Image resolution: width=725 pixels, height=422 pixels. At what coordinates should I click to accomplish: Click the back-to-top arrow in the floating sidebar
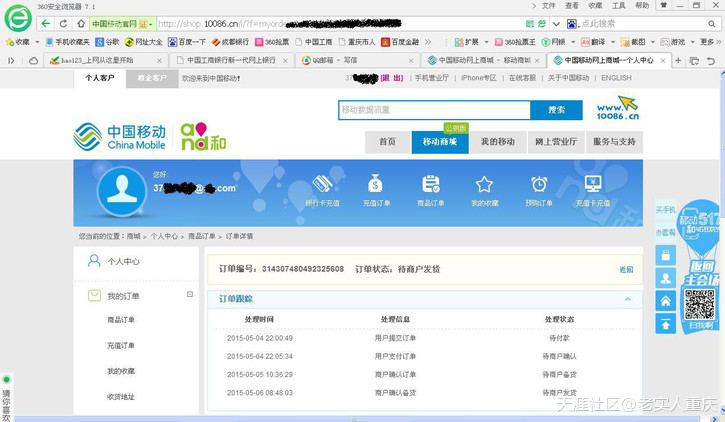click(x=665, y=324)
